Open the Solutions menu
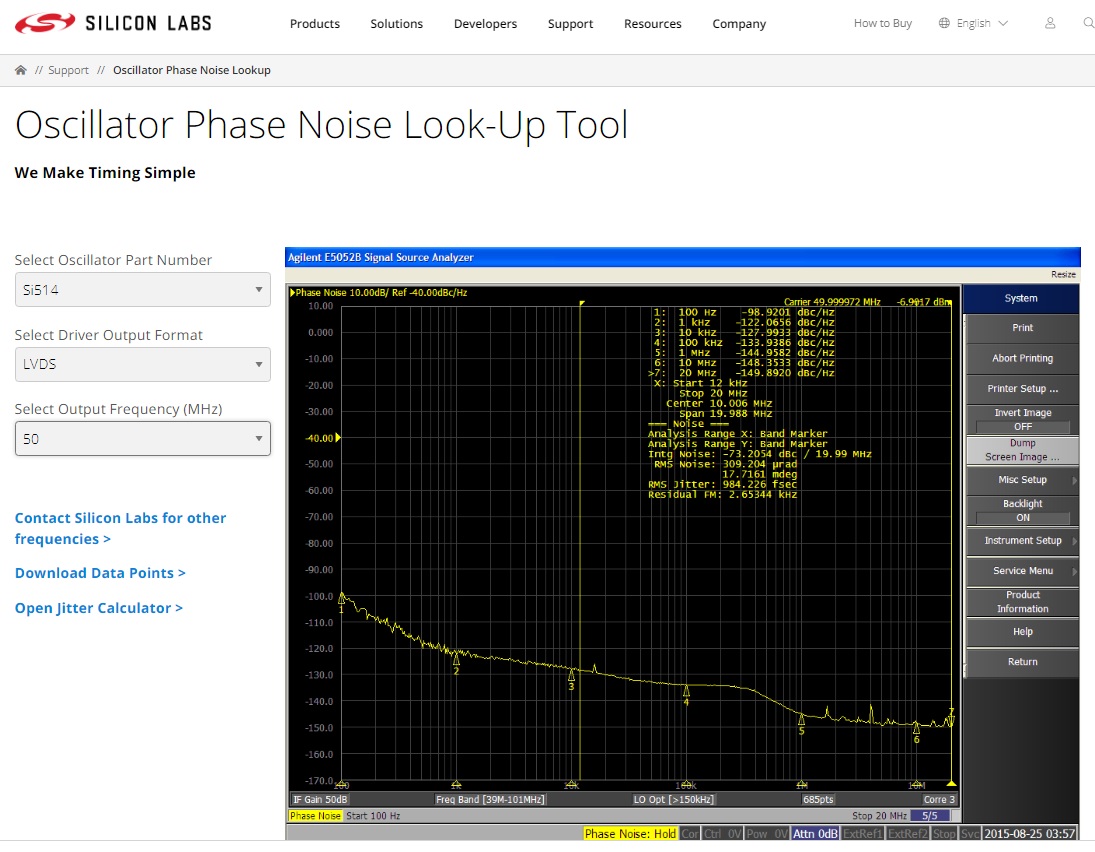1095x852 pixels. (x=397, y=24)
